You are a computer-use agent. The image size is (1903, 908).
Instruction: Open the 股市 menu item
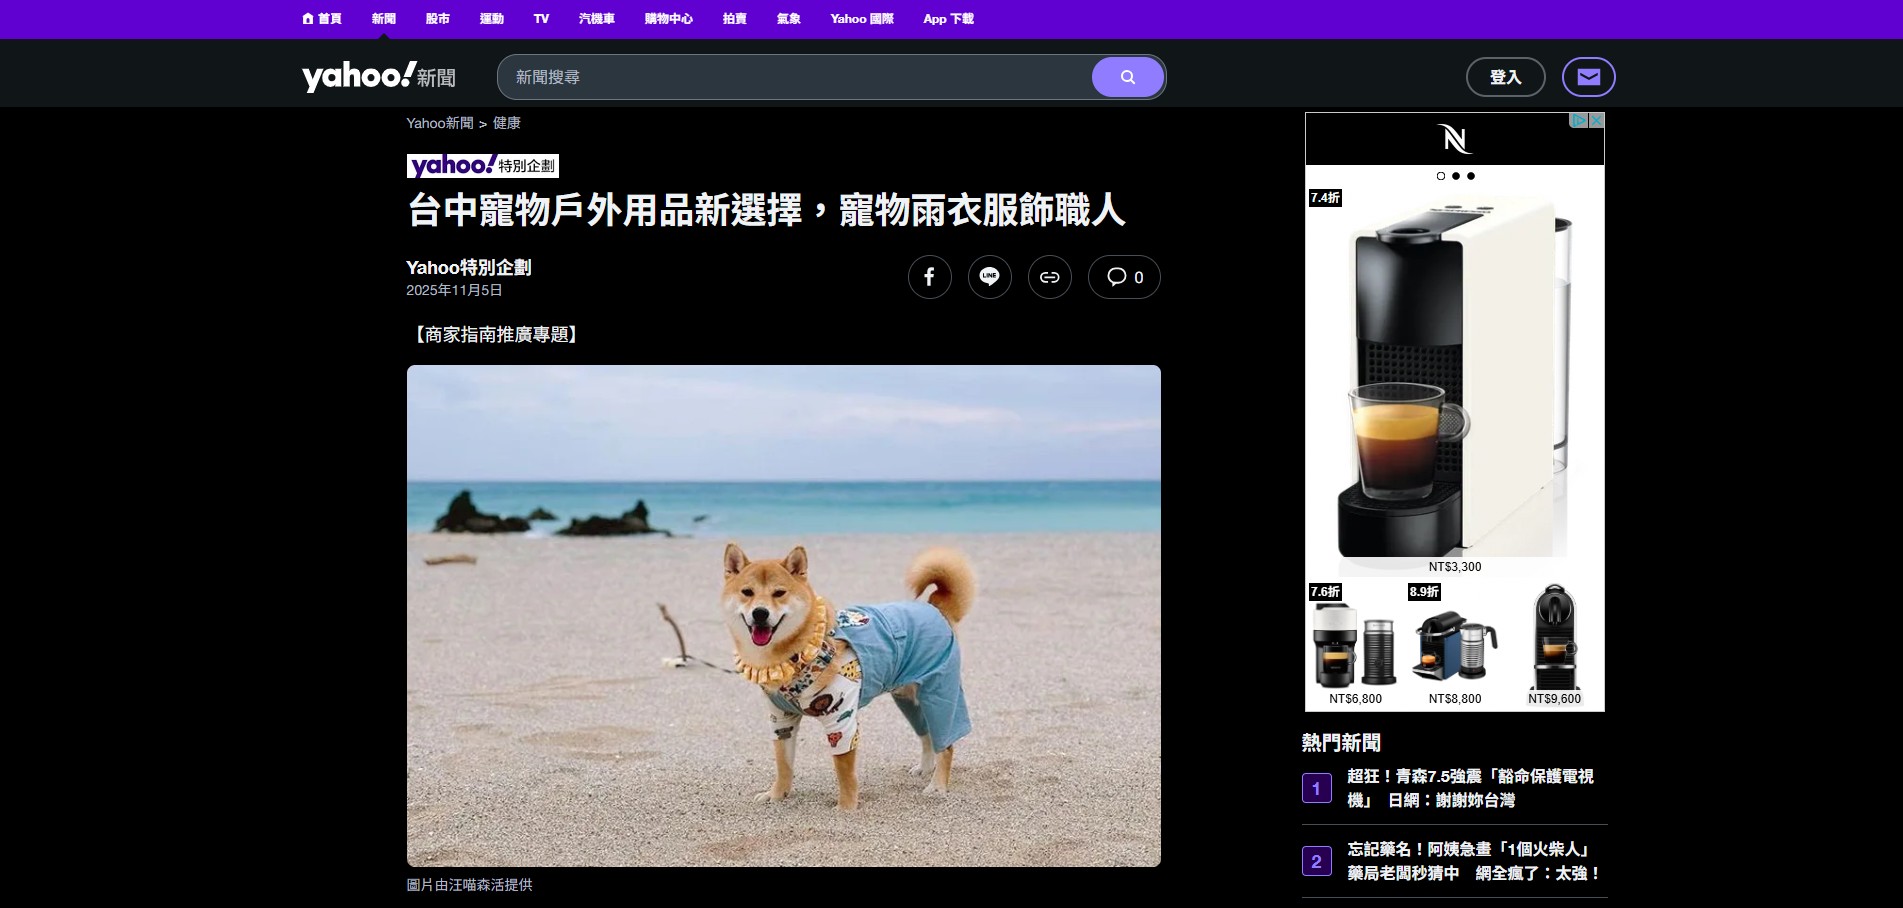tap(437, 19)
